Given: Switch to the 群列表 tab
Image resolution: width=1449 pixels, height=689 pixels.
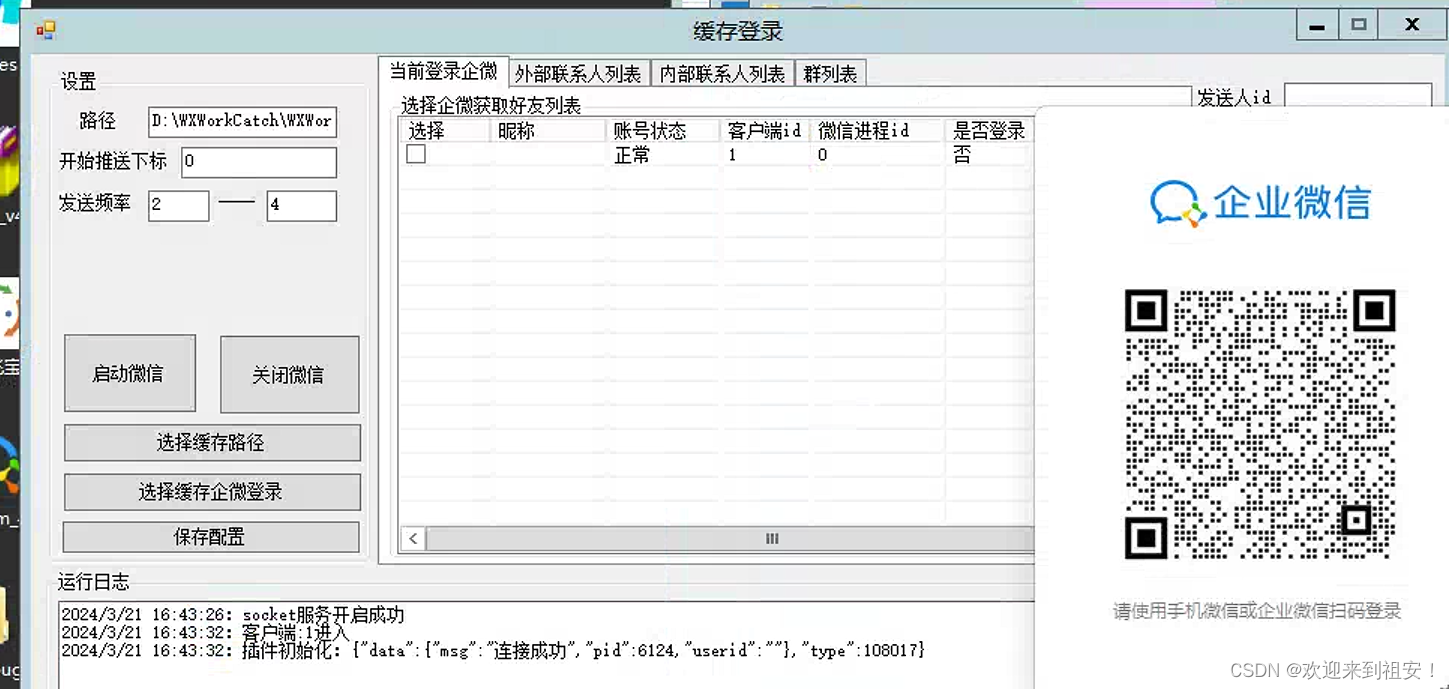Looking at the screenshot, I should point(831,74).
